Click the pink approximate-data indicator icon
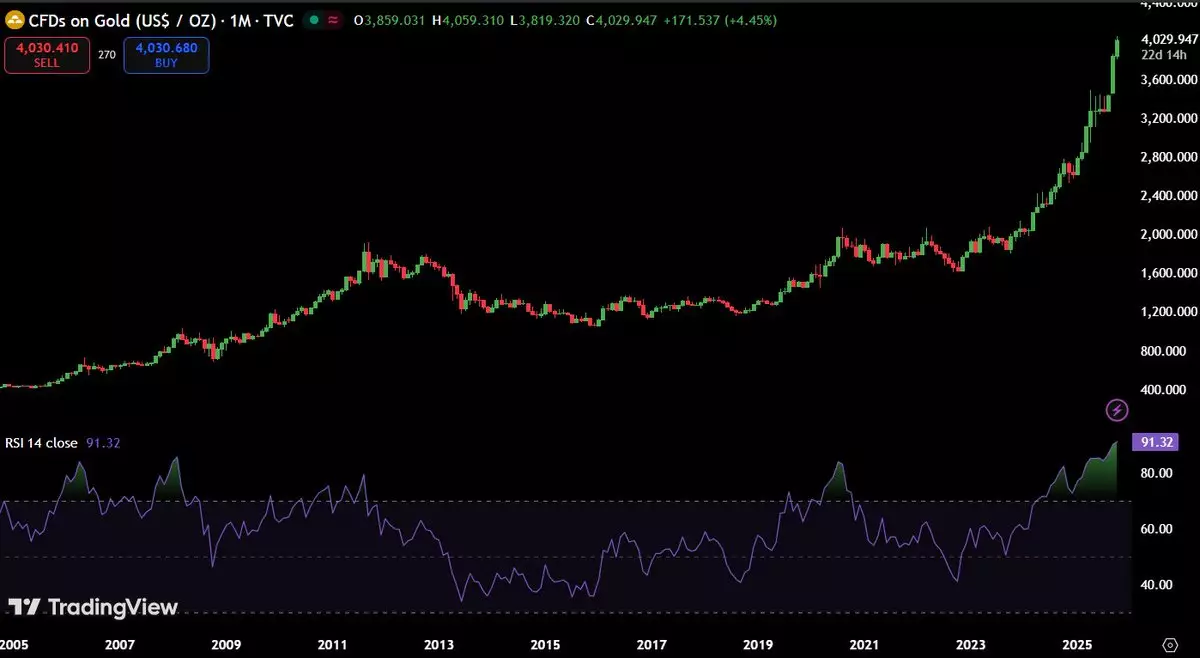1200x658 pixels. 333,20
